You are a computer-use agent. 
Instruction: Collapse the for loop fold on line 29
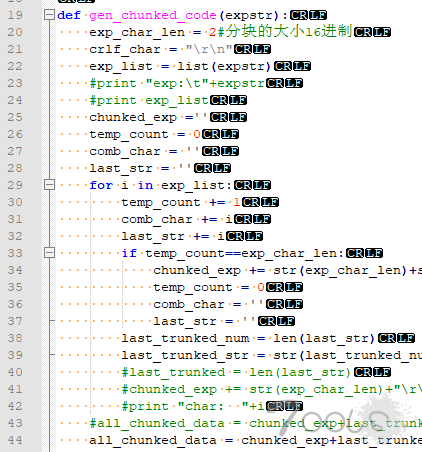coord(49,185)
